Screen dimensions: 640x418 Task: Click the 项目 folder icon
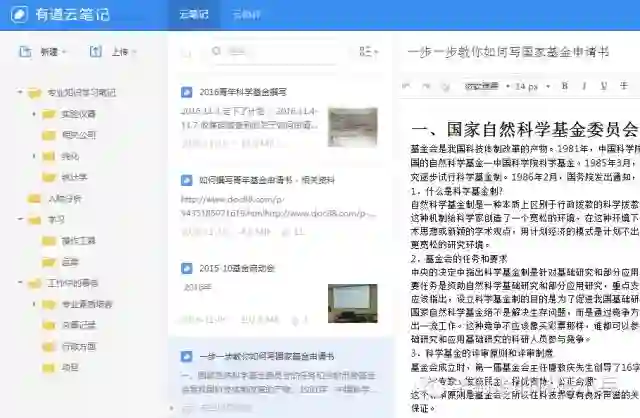49,368
